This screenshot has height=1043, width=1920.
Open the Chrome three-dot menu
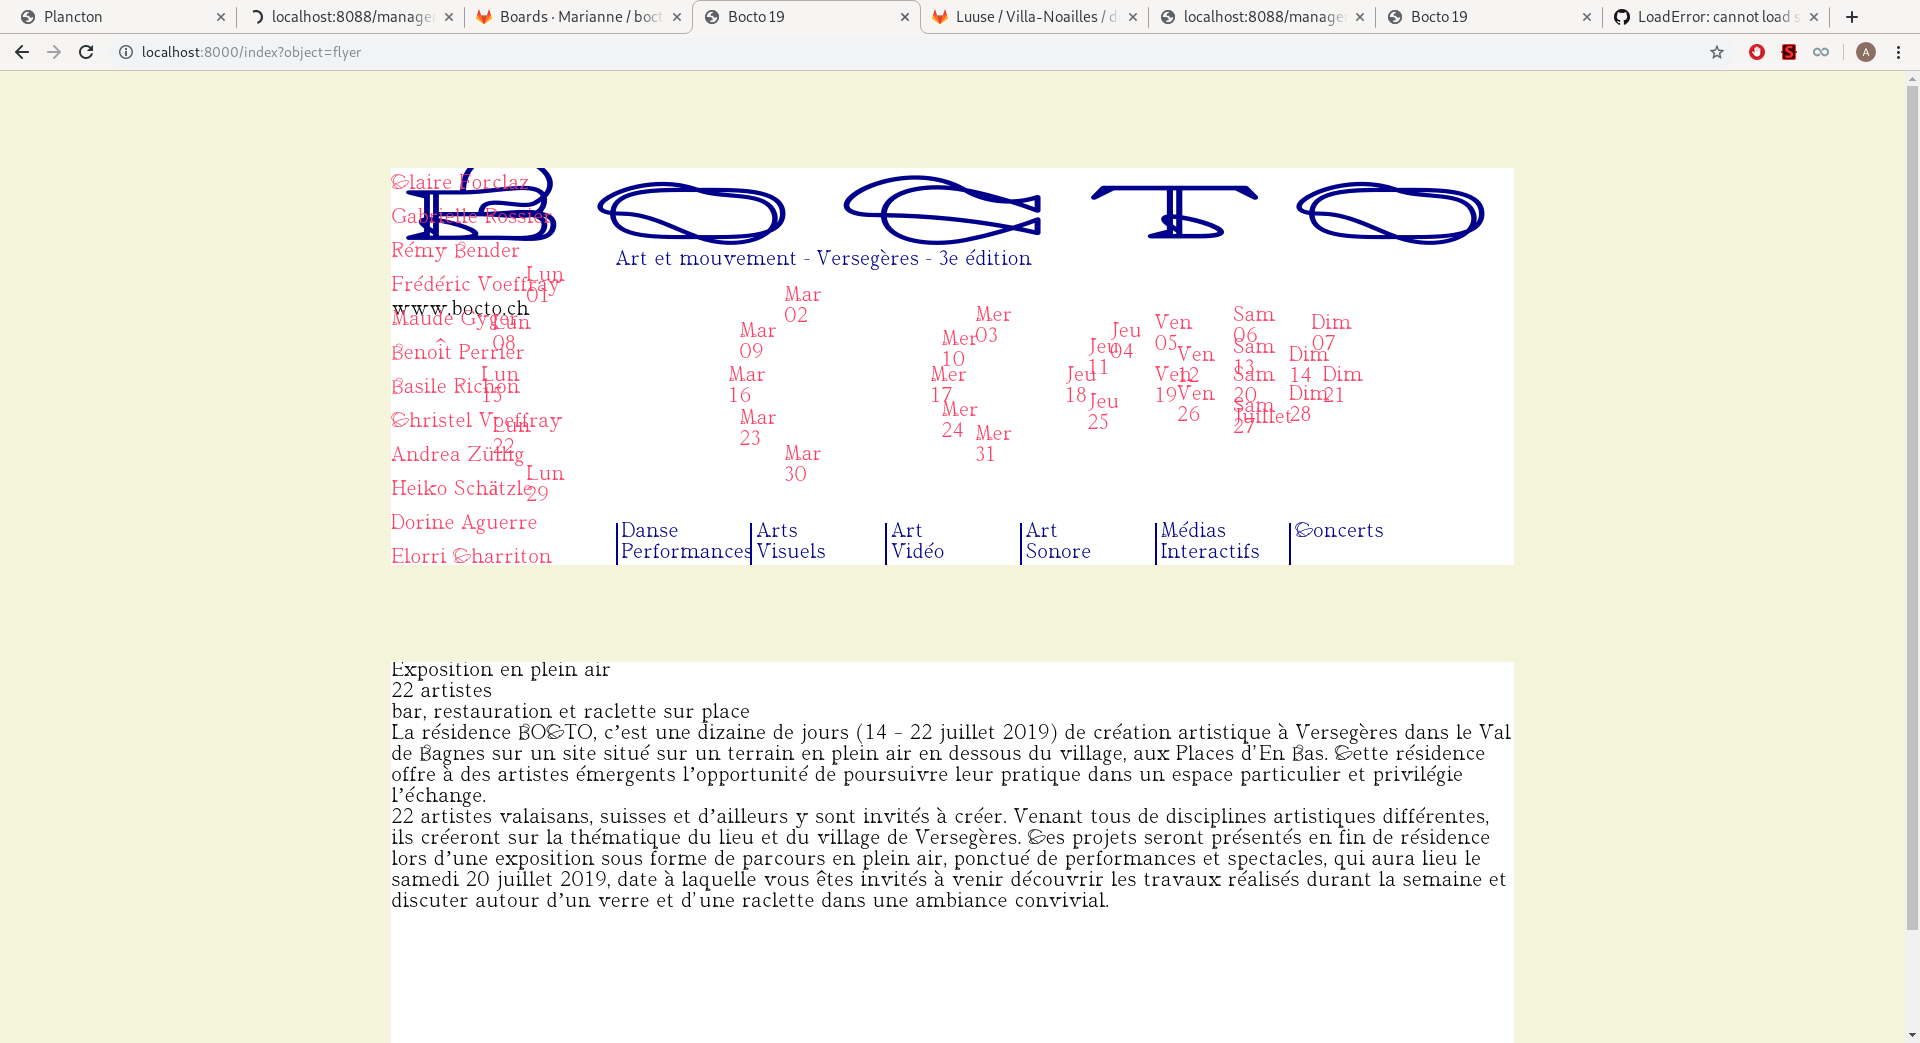[x=1898, y=52]
